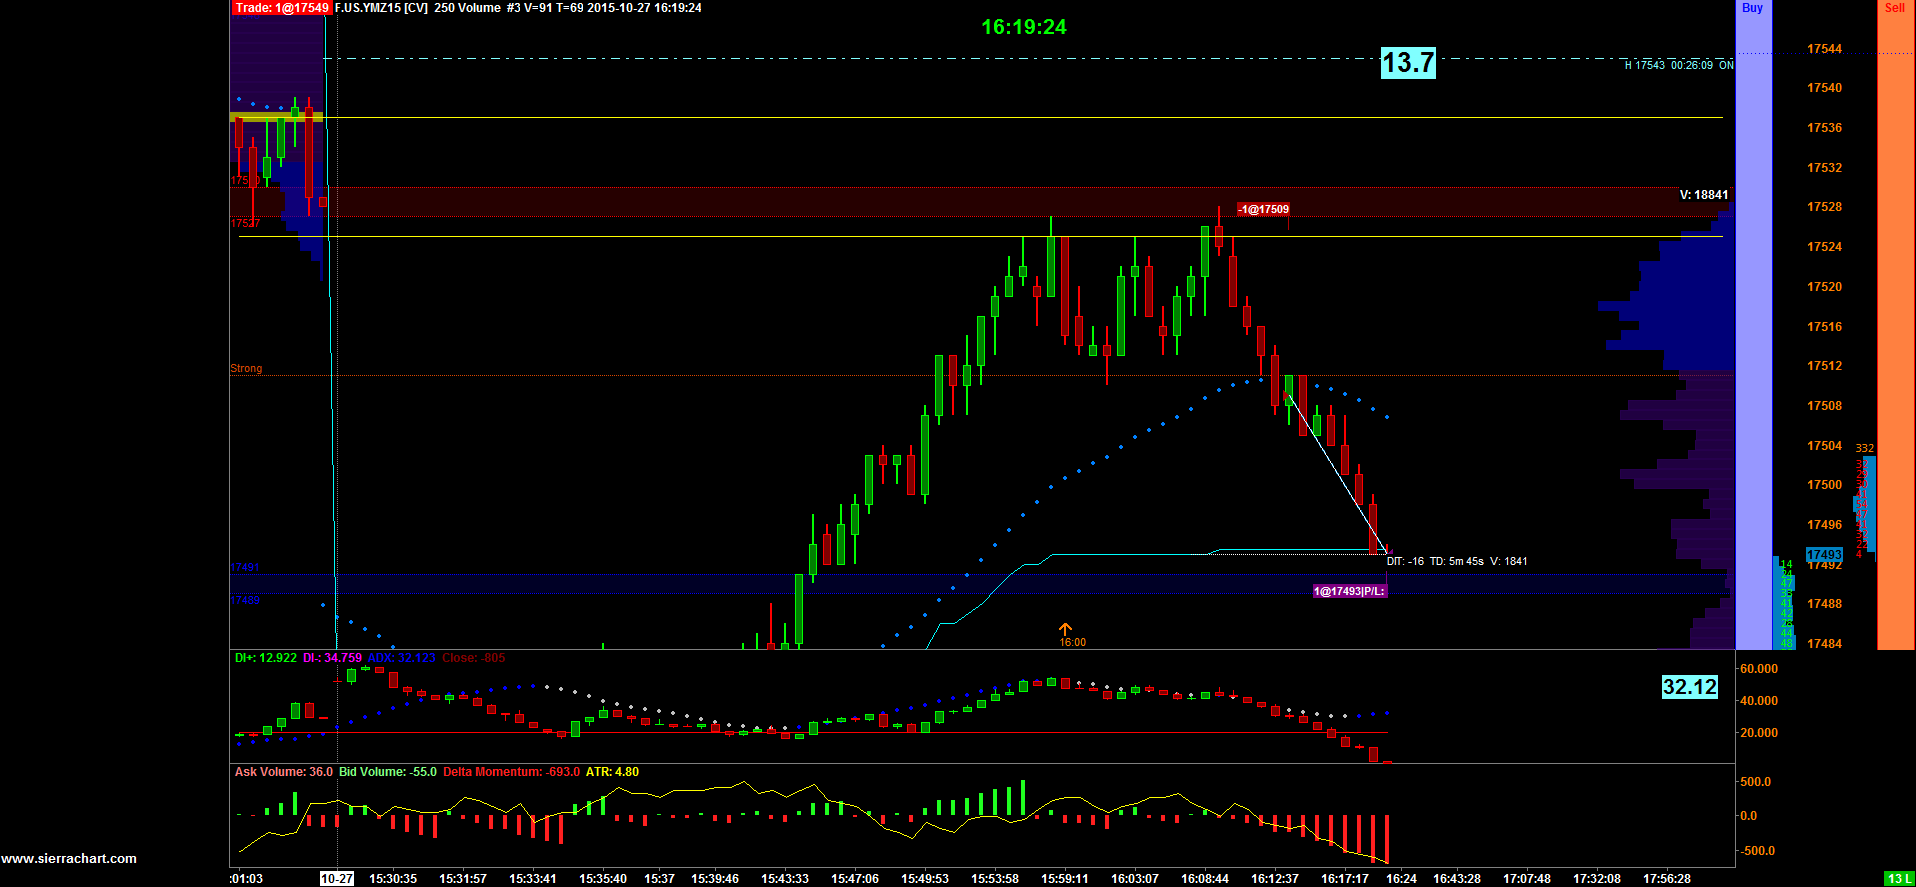Click the -1@17509 sell order label
This screenshot has width=1916, height=887.
click(x=1263, y=209)
